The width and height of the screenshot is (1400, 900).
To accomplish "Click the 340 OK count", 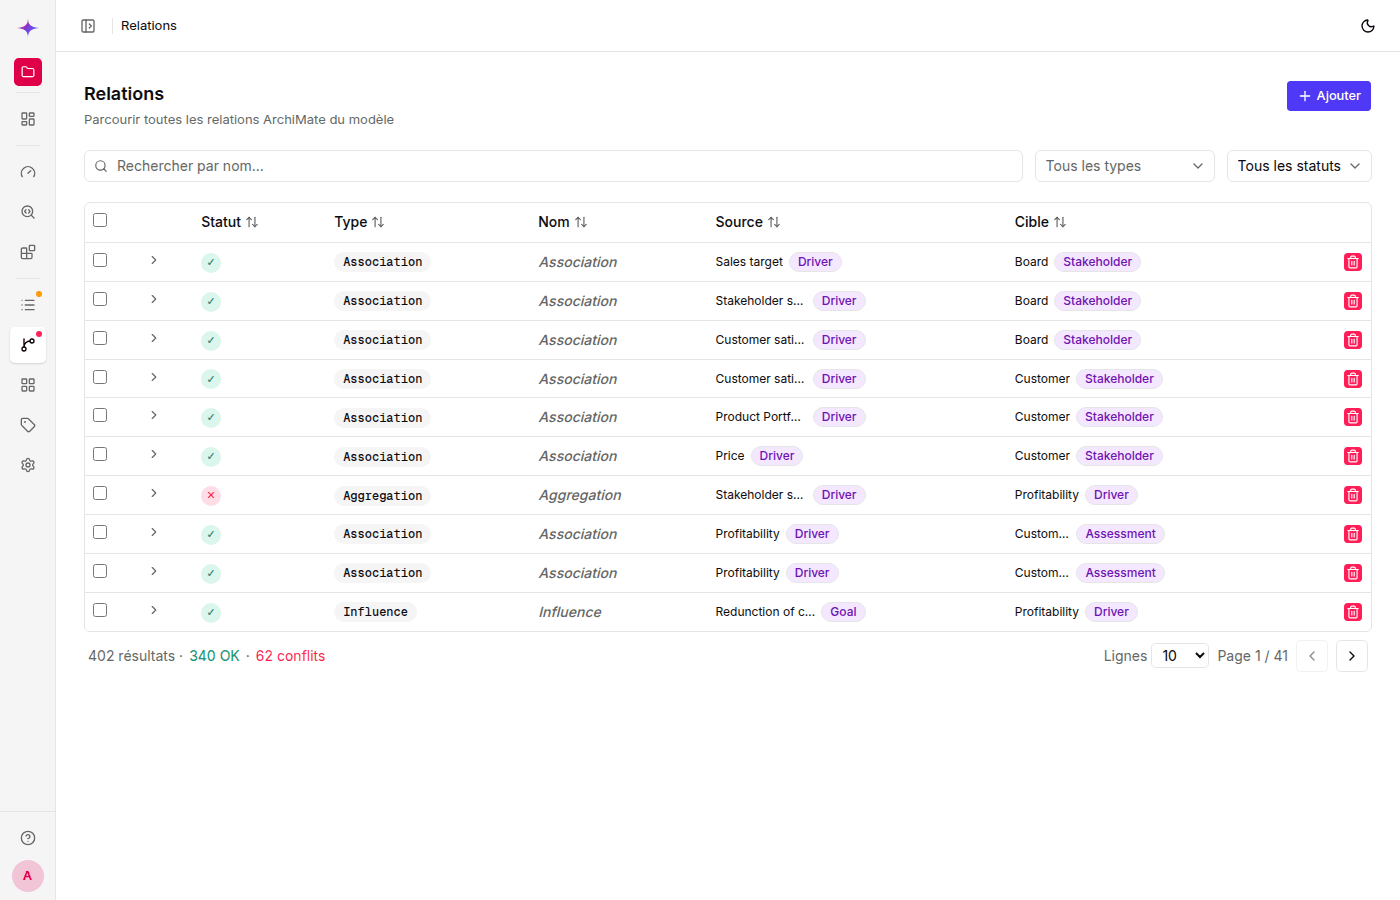I will click(214, 656).
